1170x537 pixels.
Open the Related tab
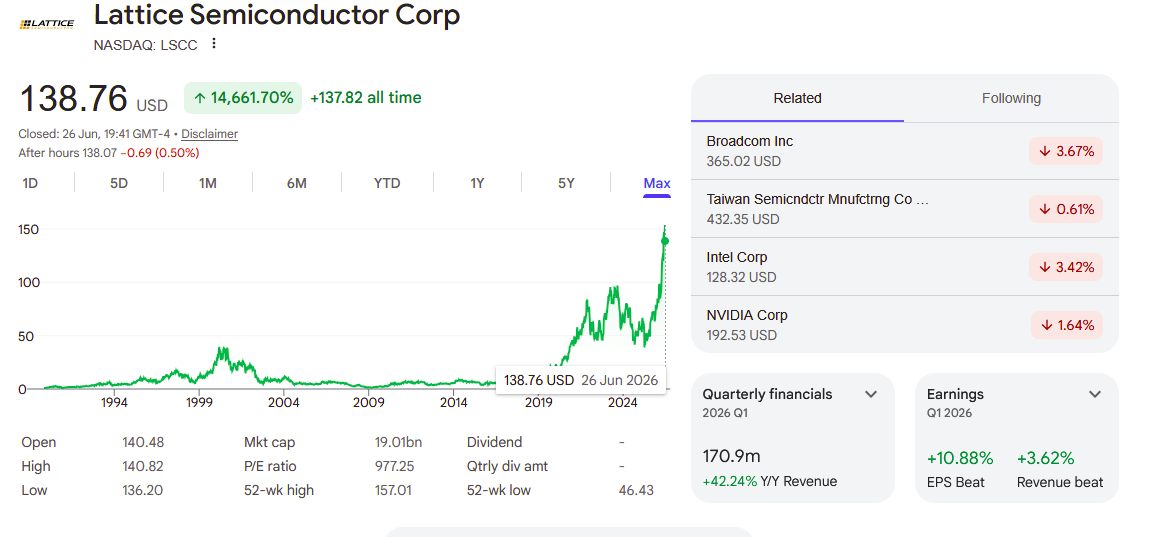(797, 98)
